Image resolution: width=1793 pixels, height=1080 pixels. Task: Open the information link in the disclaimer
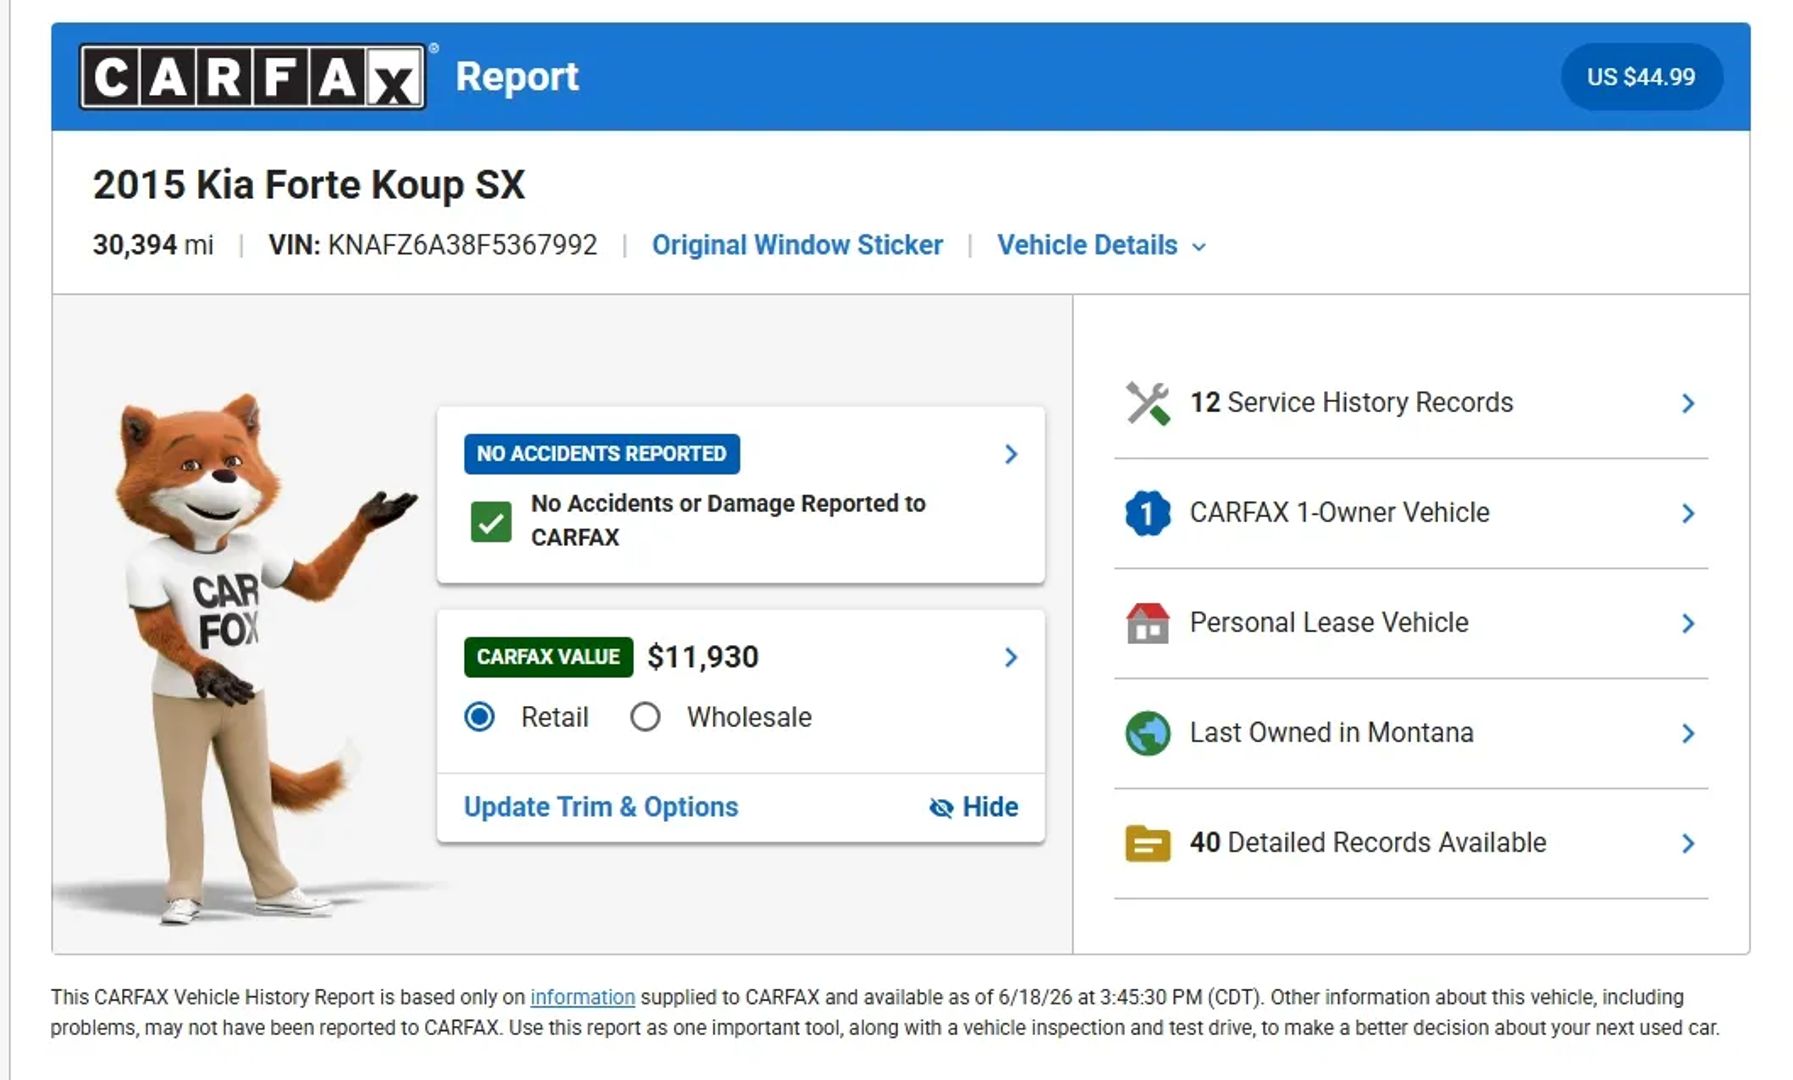tap(582, 997)
